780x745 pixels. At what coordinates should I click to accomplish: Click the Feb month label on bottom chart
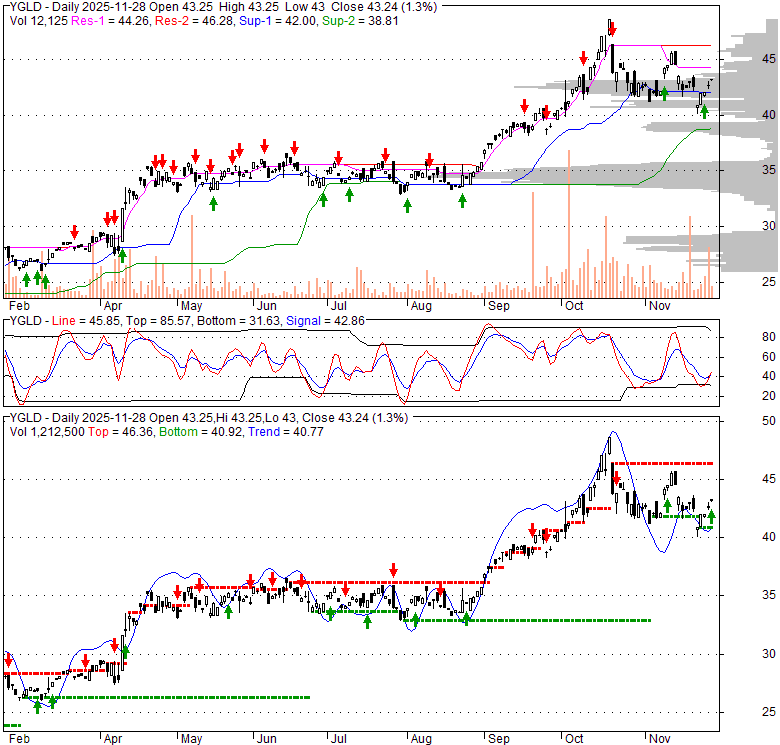(x=19, y=739)
